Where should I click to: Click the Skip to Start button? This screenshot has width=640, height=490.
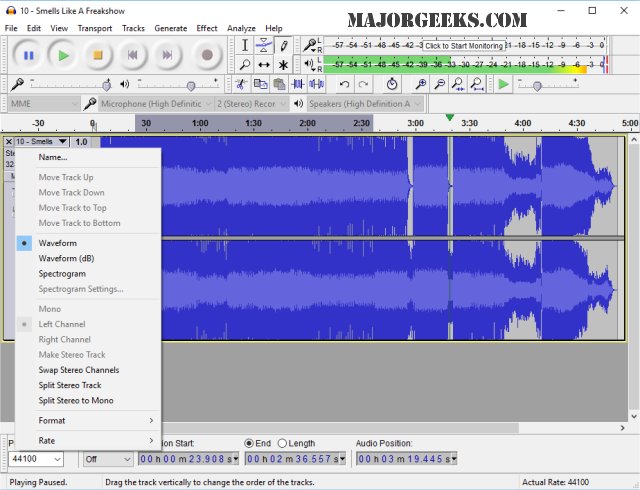click(132, 55)
